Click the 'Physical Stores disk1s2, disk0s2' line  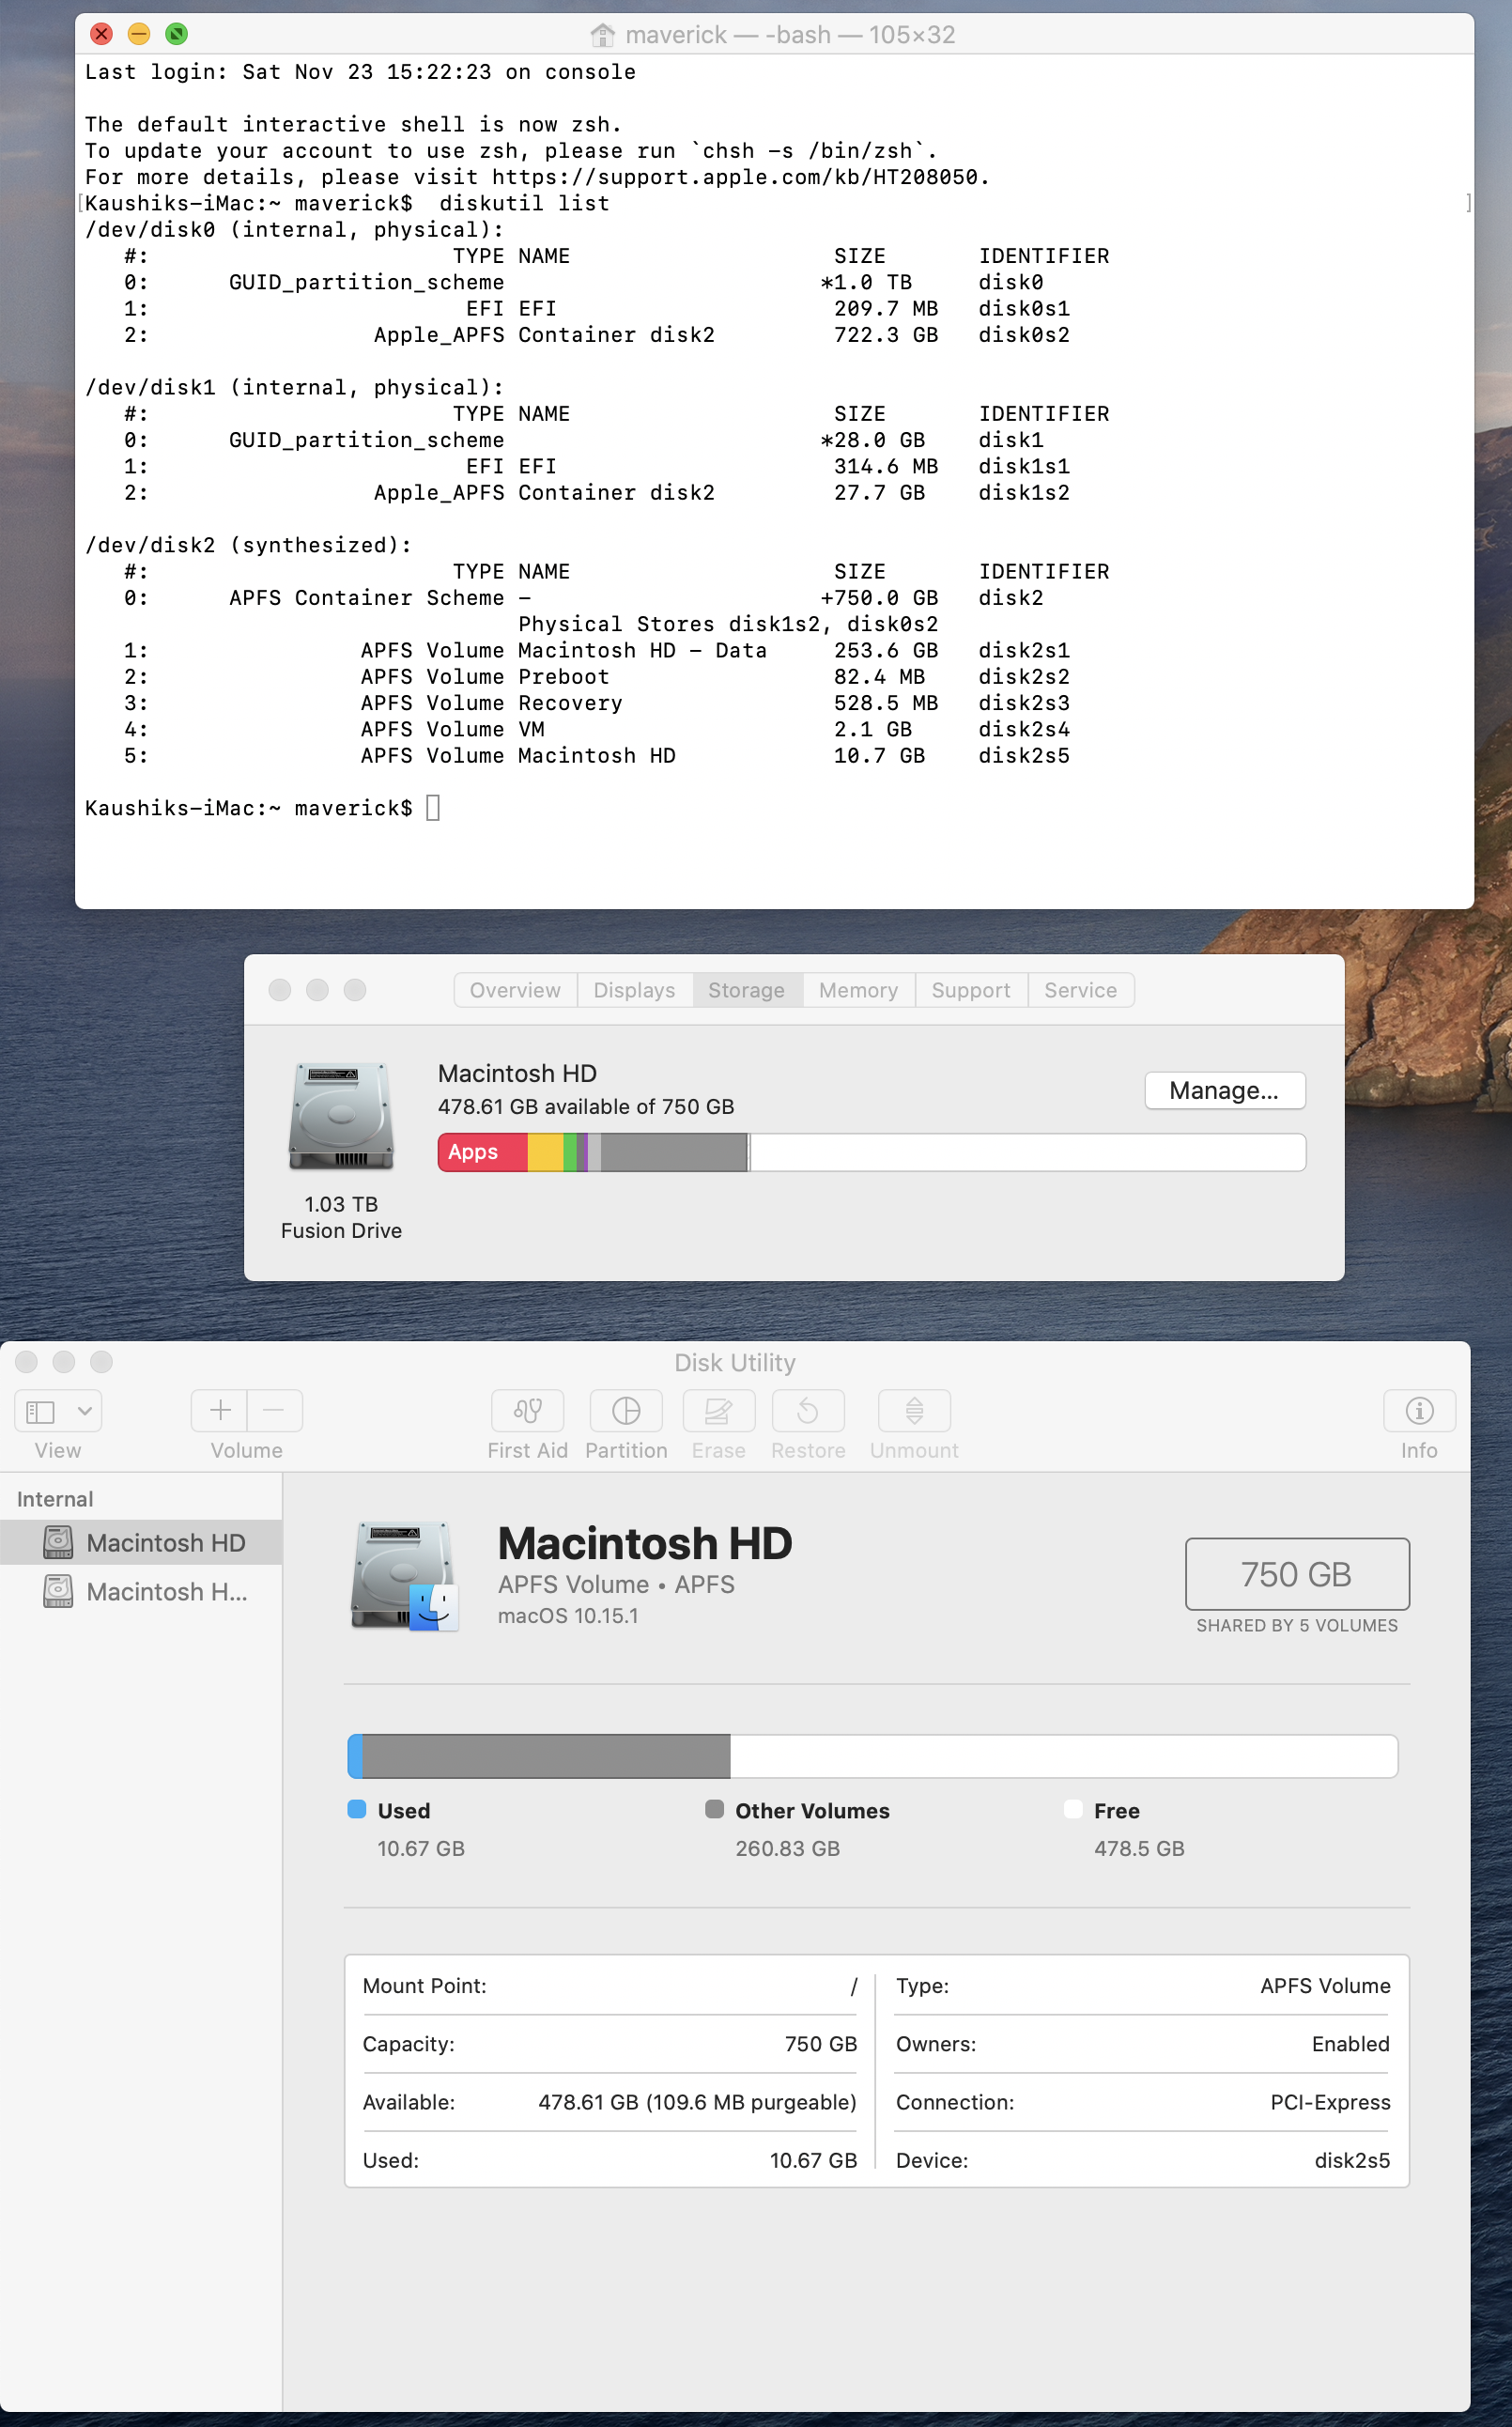coord(728,624)
